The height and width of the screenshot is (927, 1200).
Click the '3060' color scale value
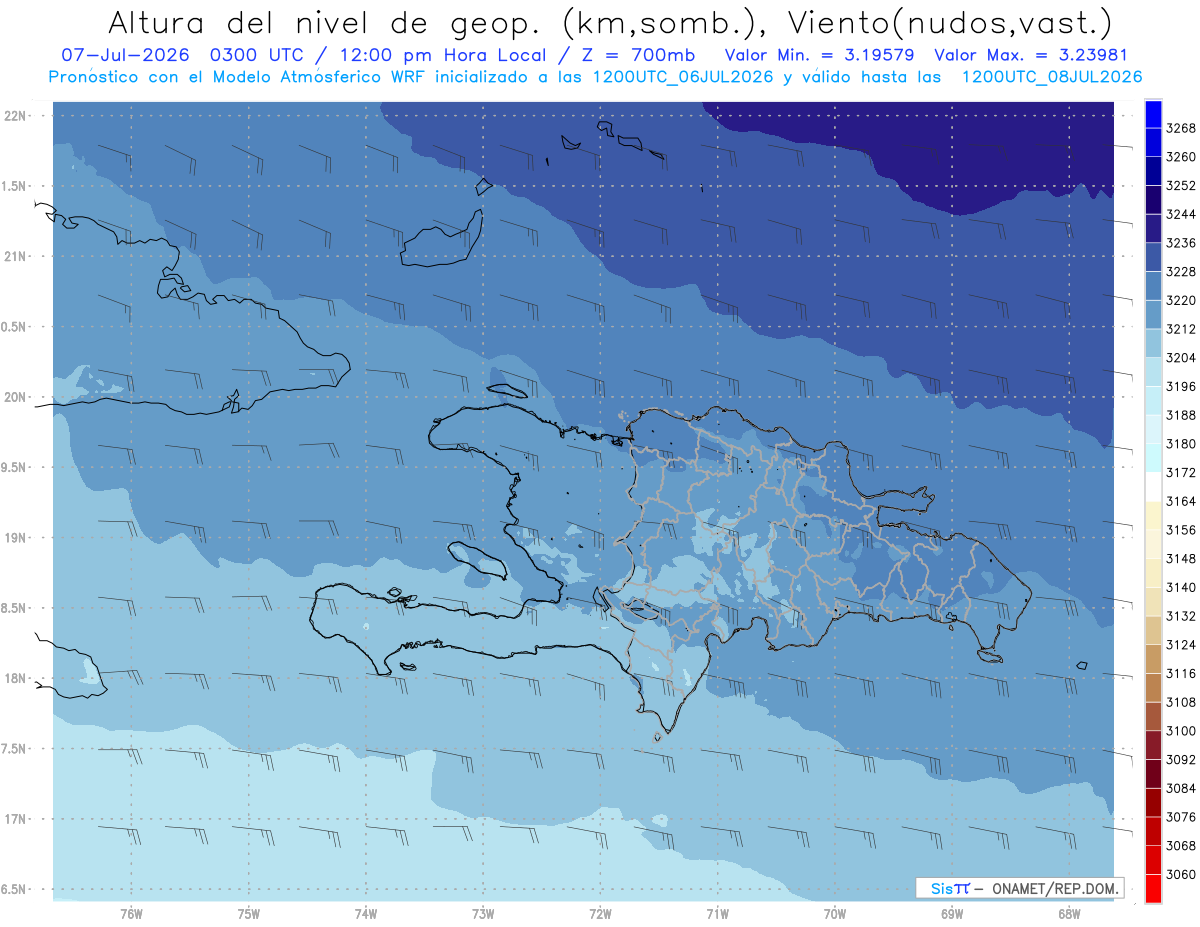click(1180, 874)
